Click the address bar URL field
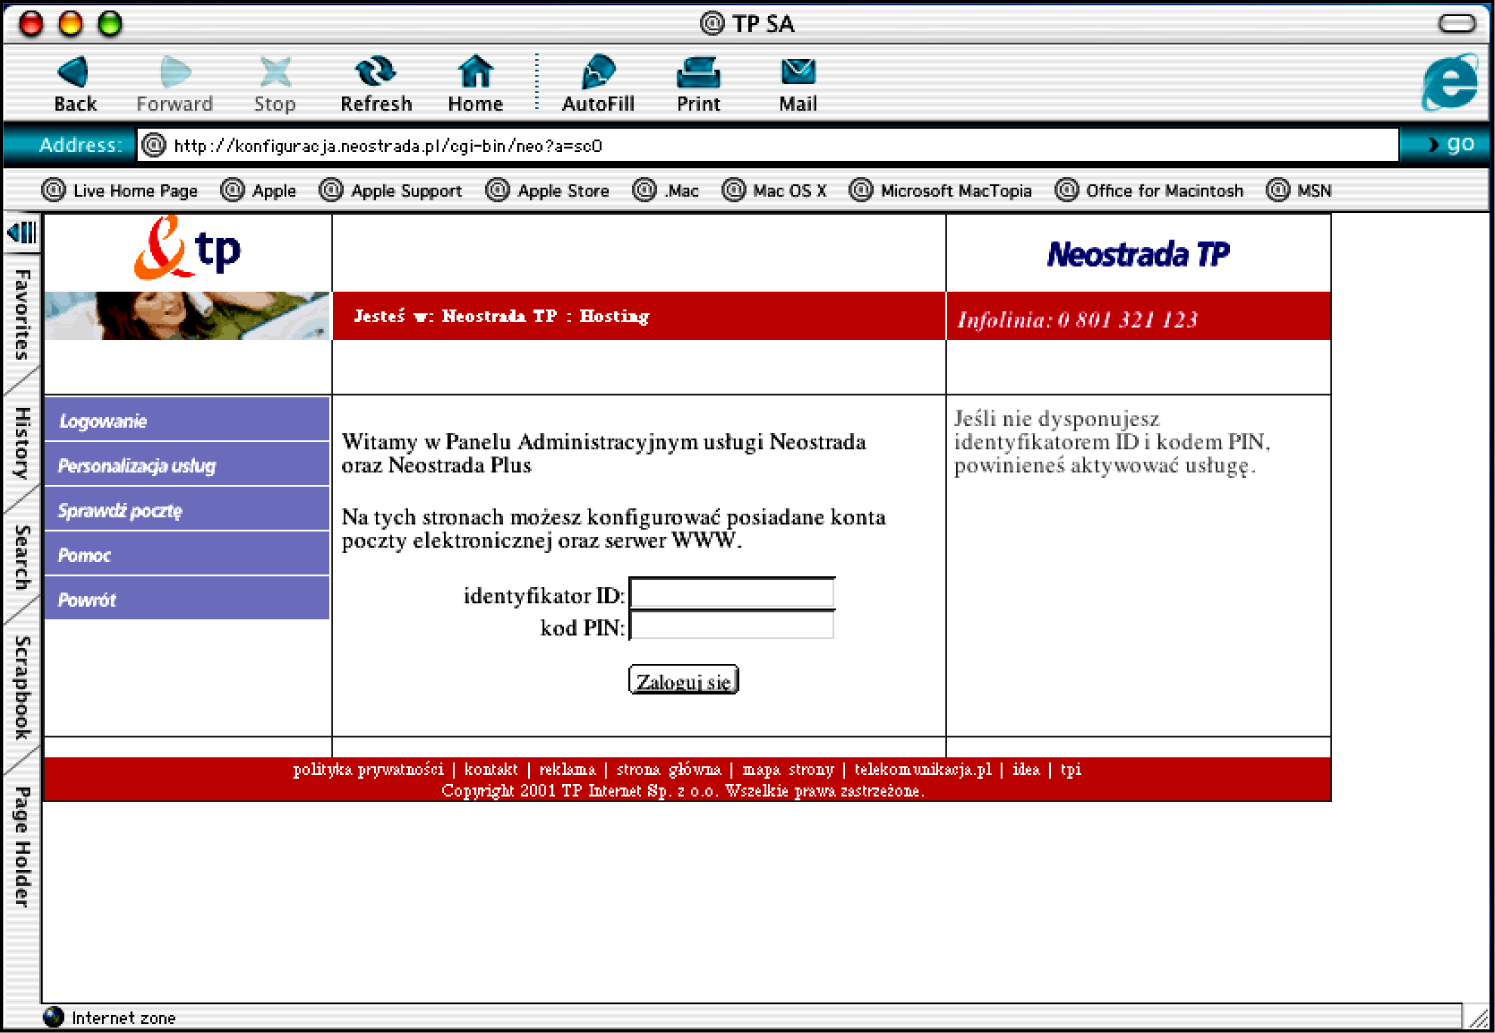 [x=767, y=146]
